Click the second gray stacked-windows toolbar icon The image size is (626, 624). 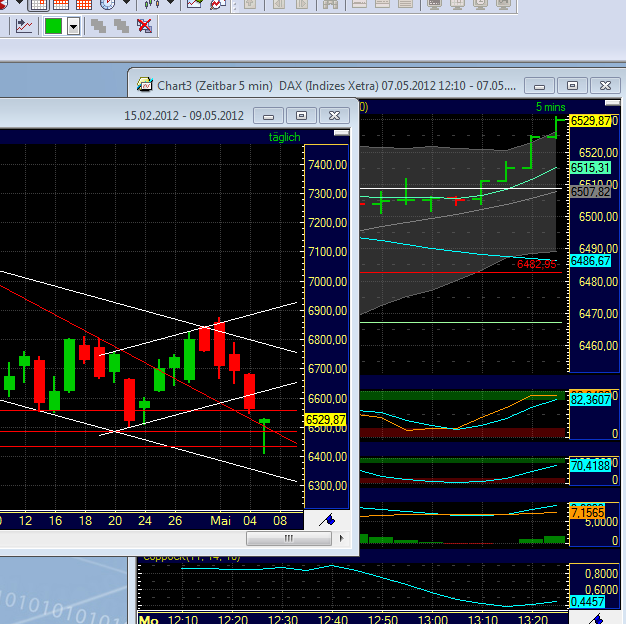121,26
